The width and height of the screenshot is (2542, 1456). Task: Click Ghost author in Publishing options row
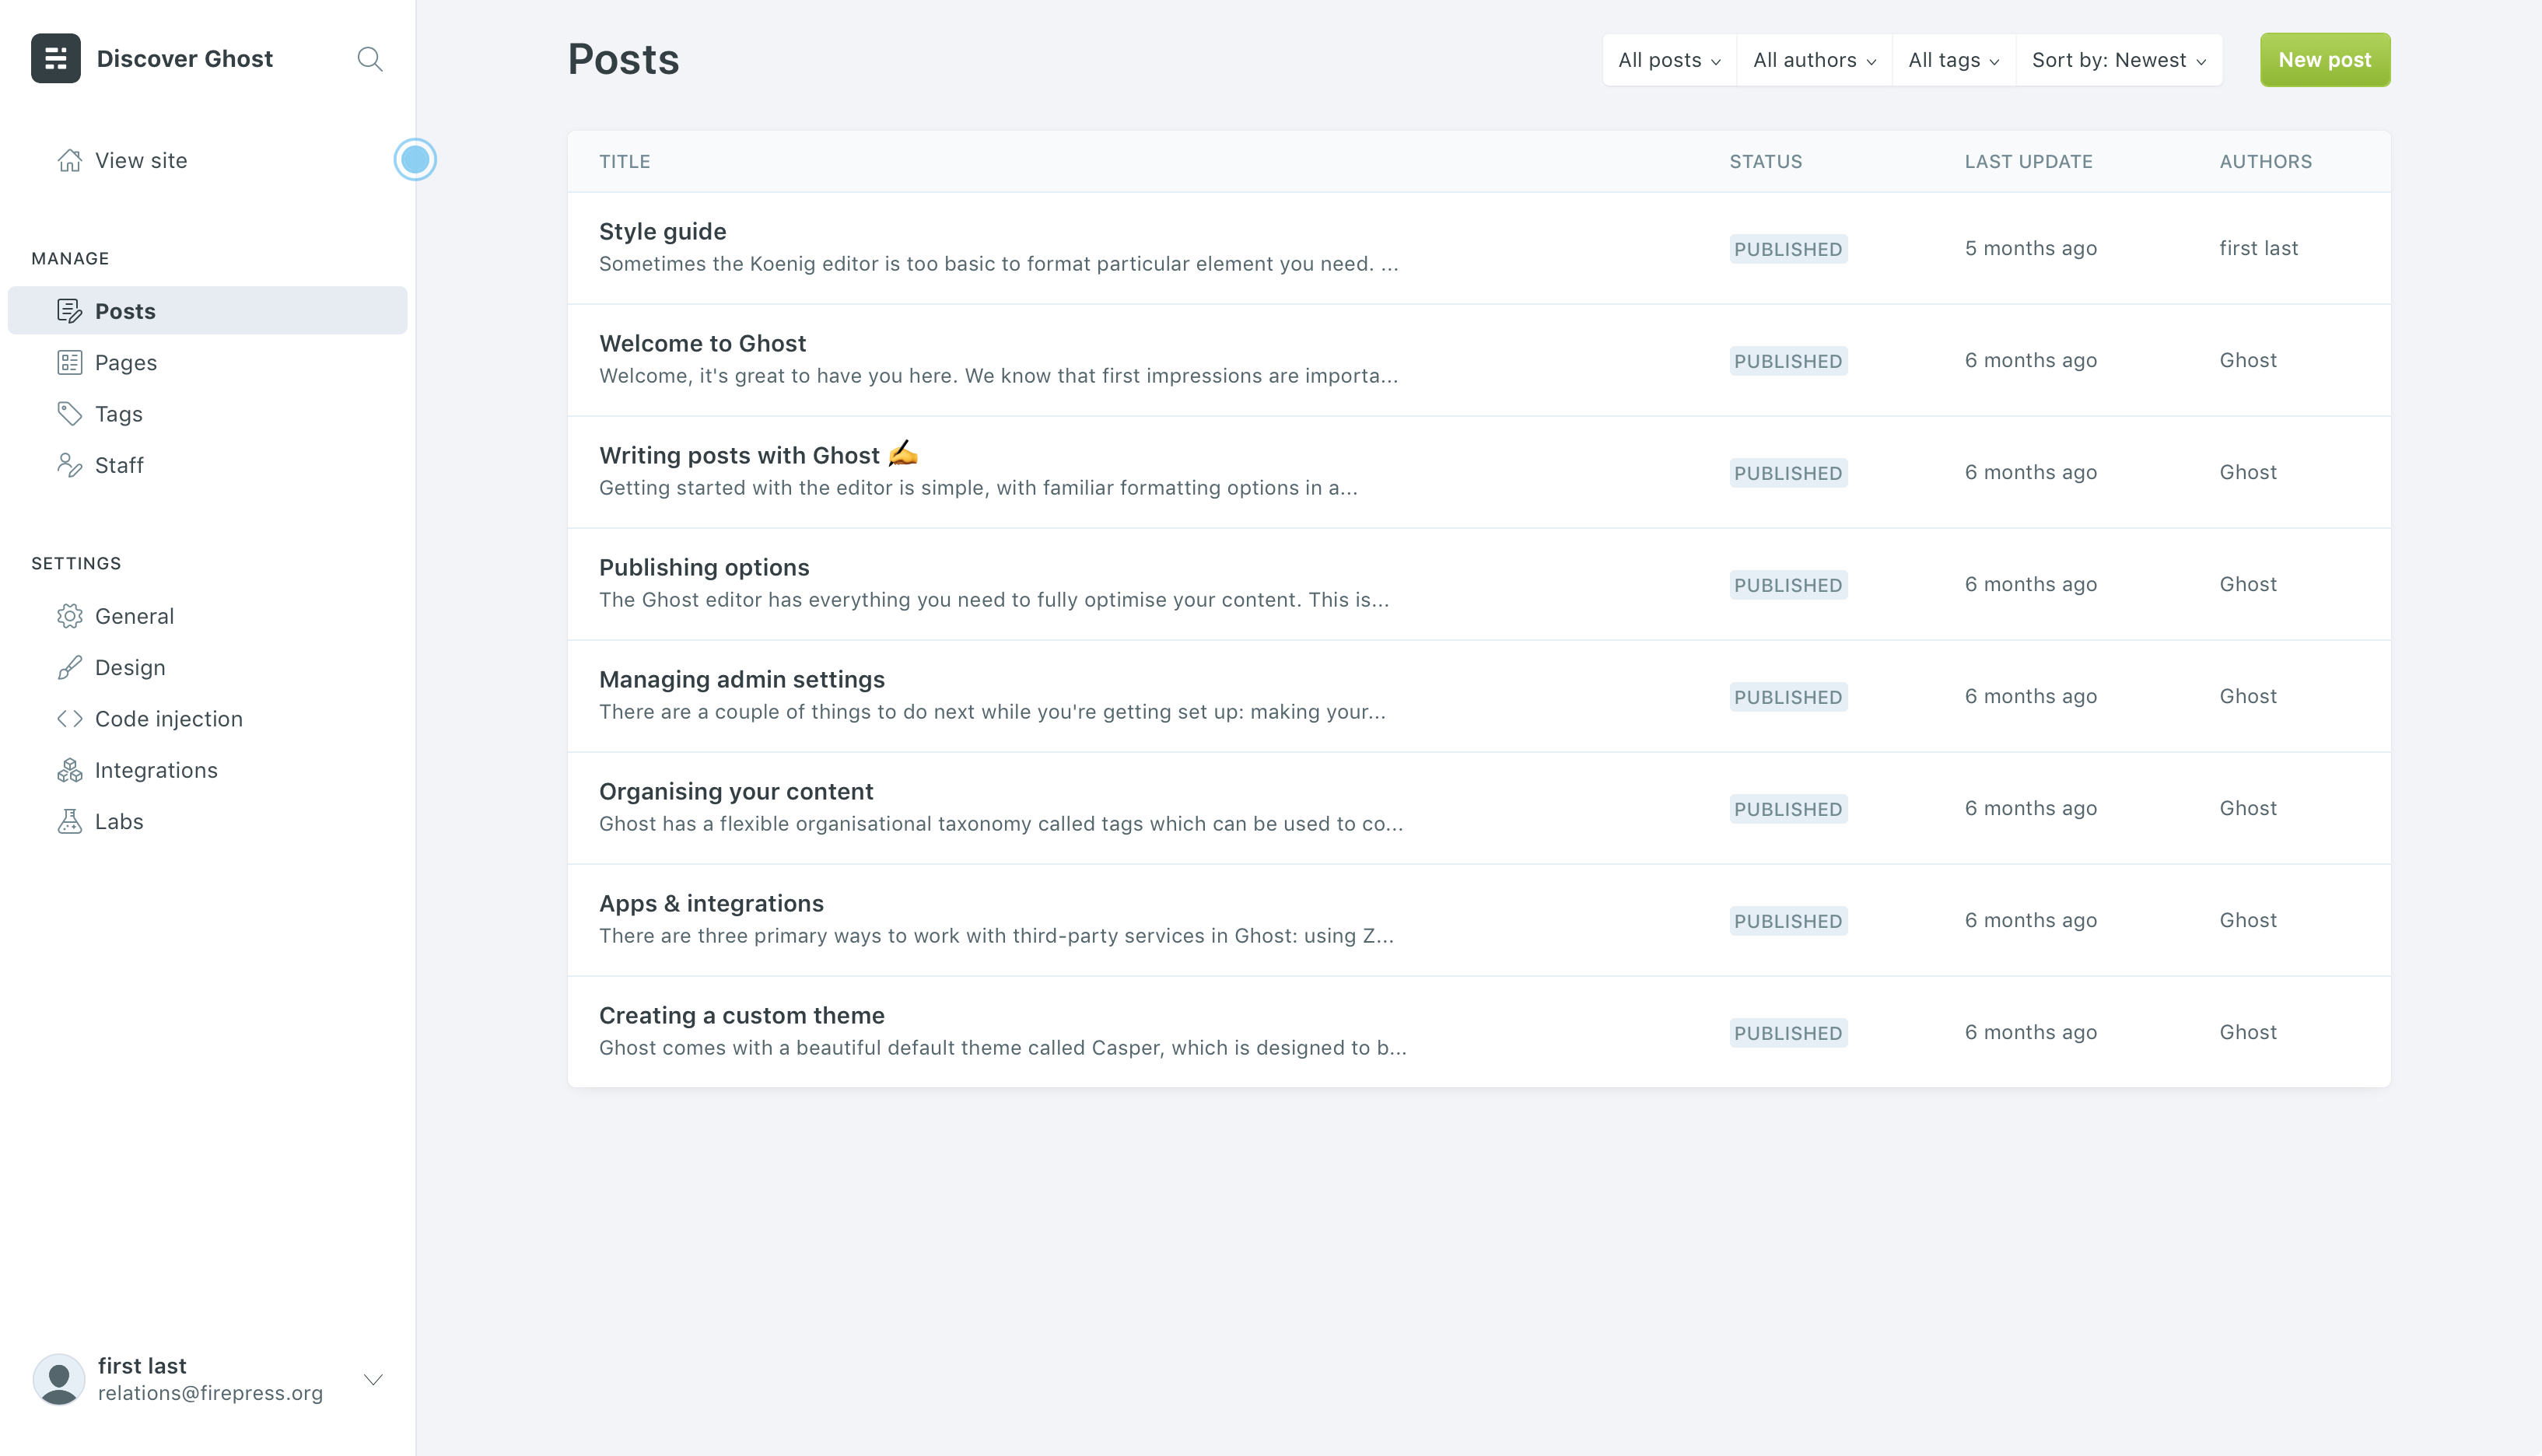2248,584
